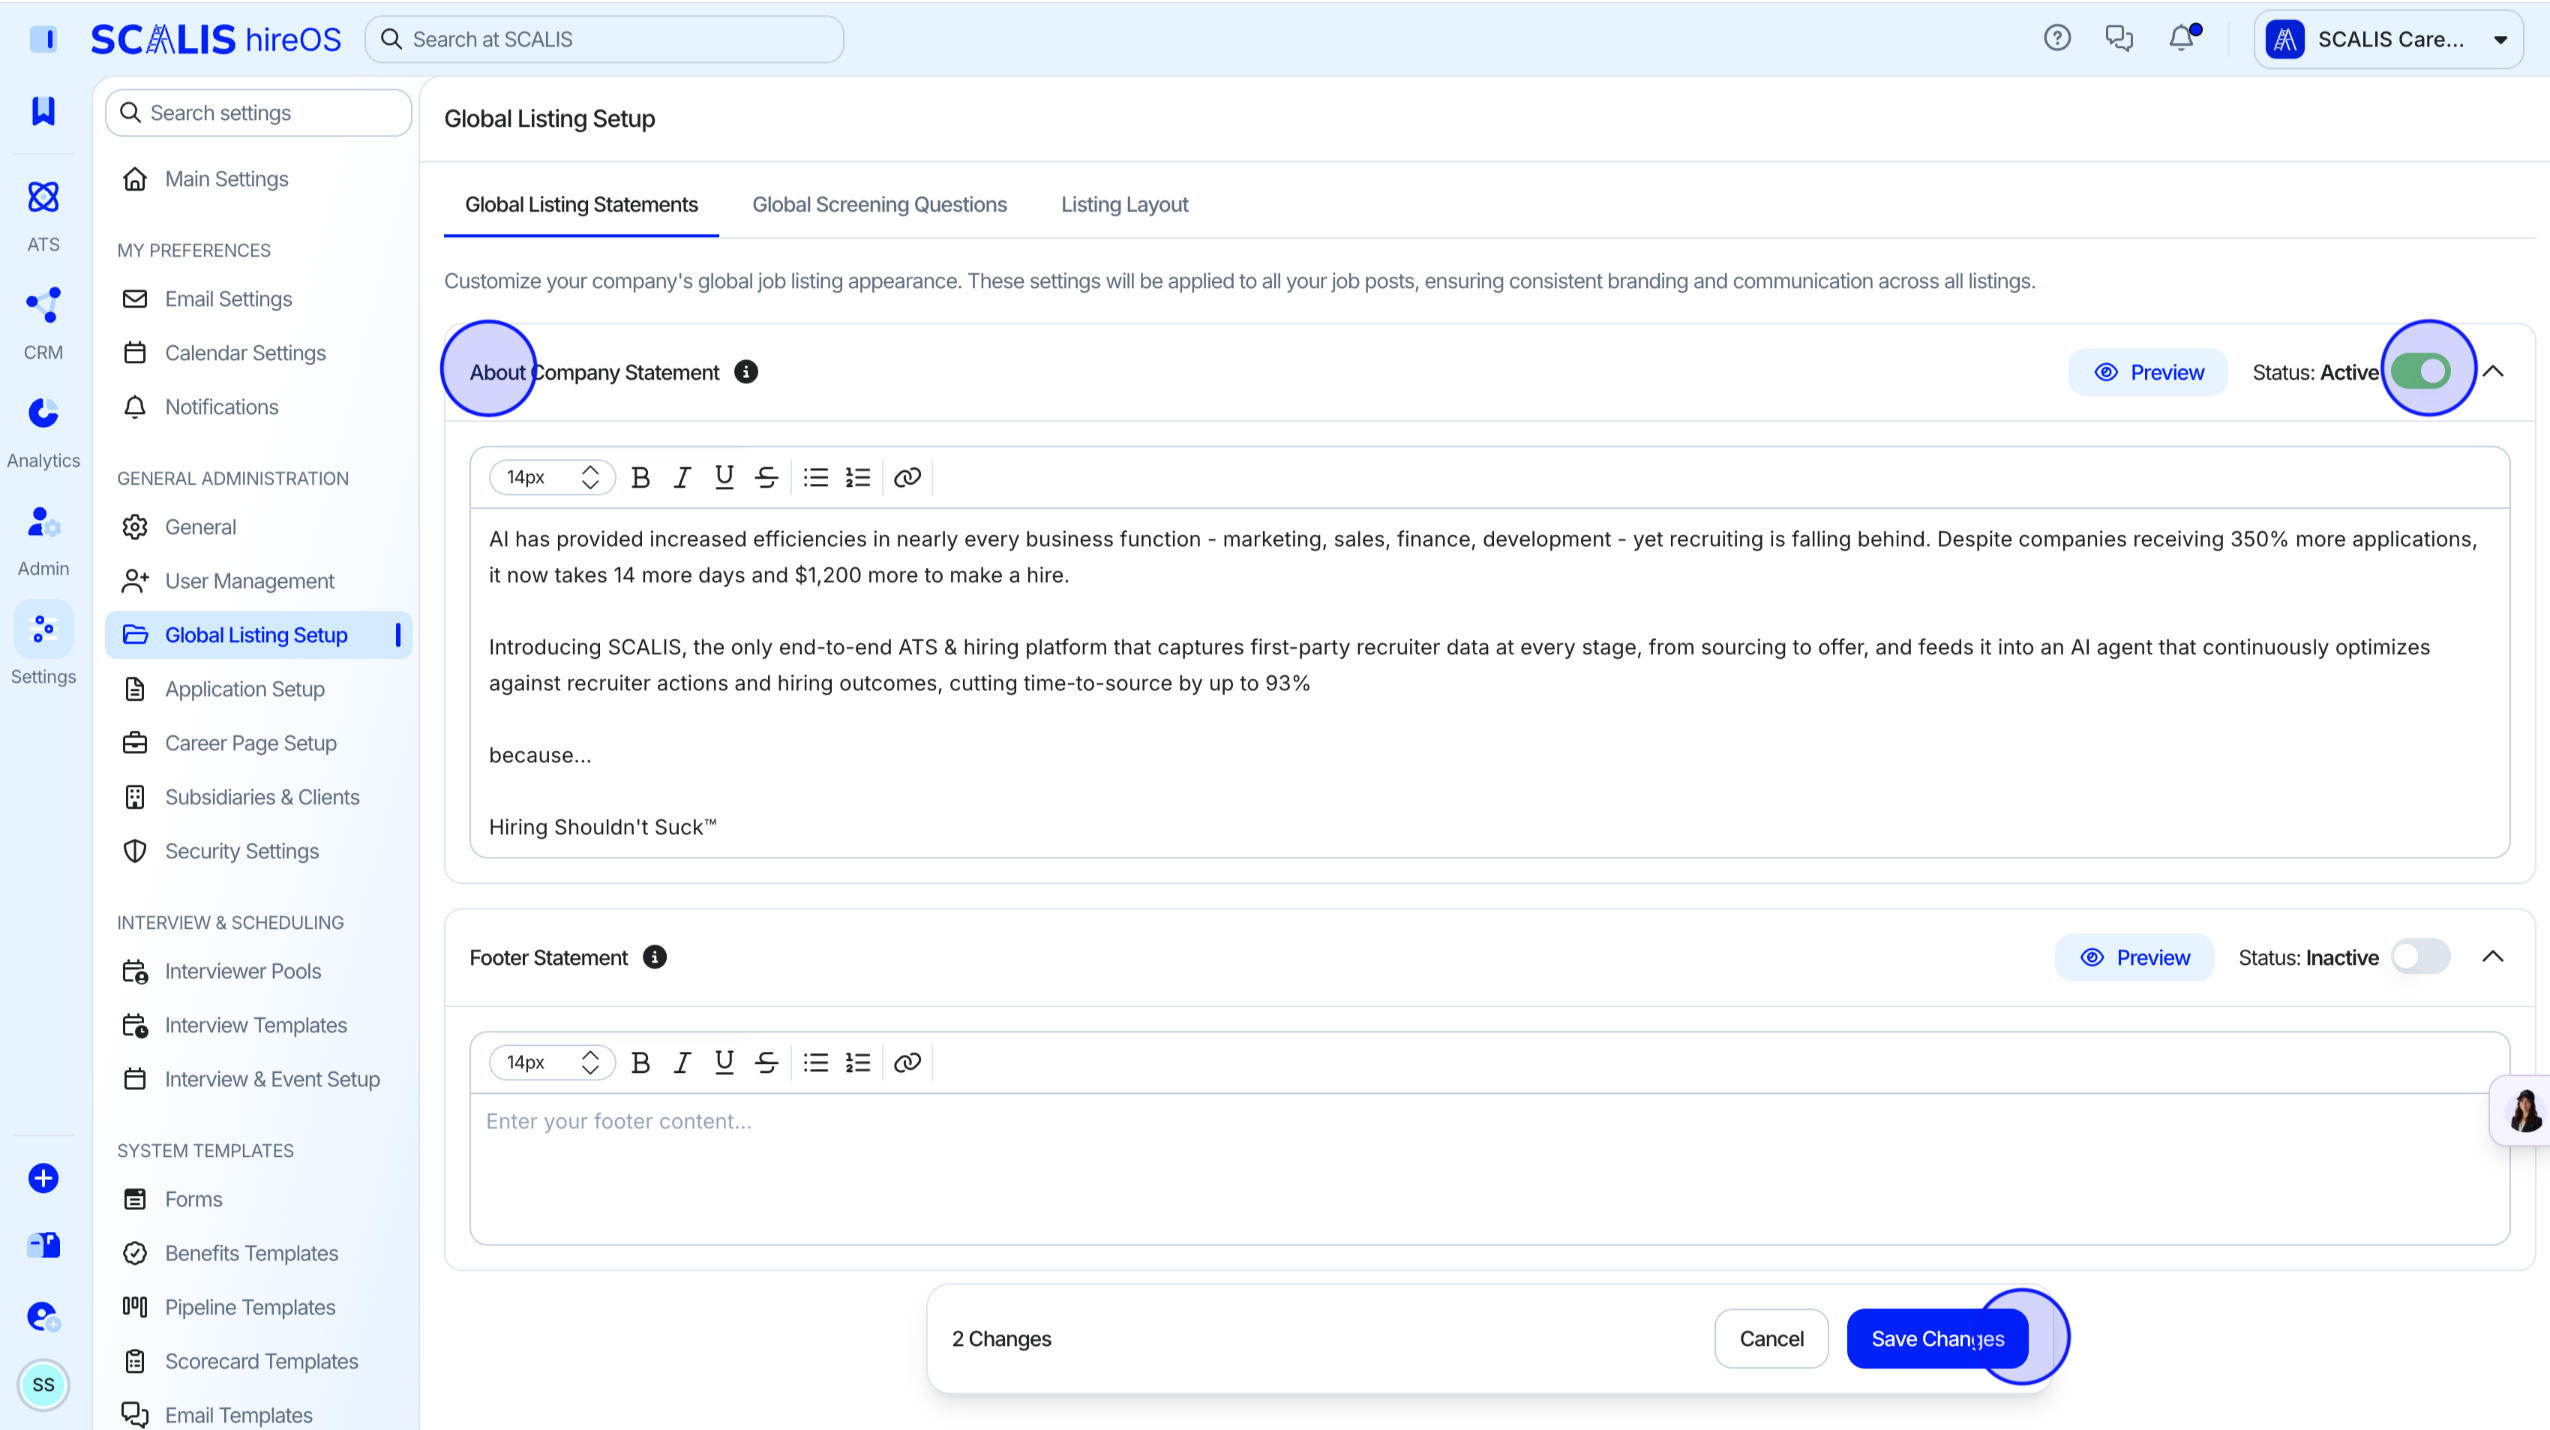This screenshot has width=2550, height=1430.
Task: Click info icon beside Footer Statement
Action: pyautogui.click(x=655, y=957)
